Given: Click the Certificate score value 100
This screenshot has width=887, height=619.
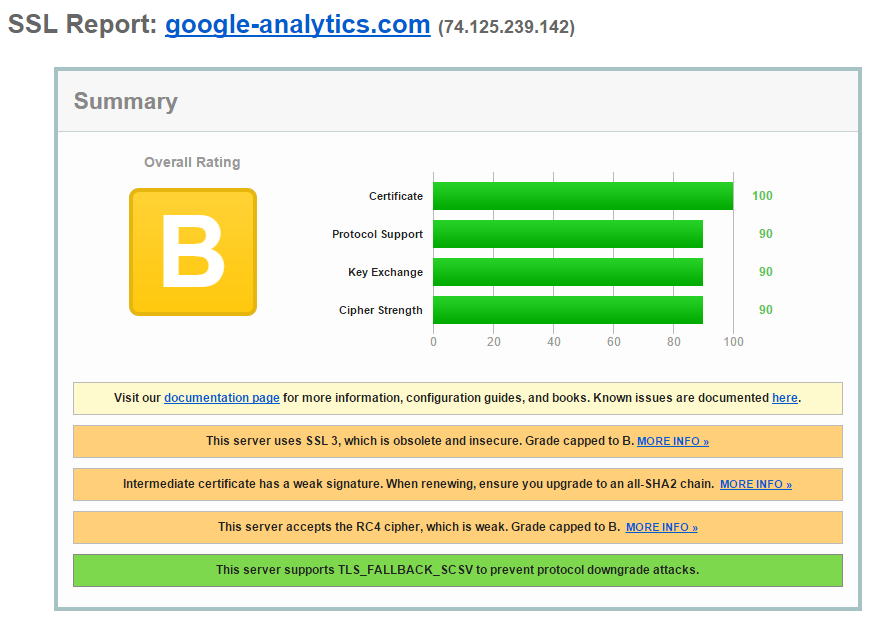Looking at the screenshot, I should pos(762,196).
